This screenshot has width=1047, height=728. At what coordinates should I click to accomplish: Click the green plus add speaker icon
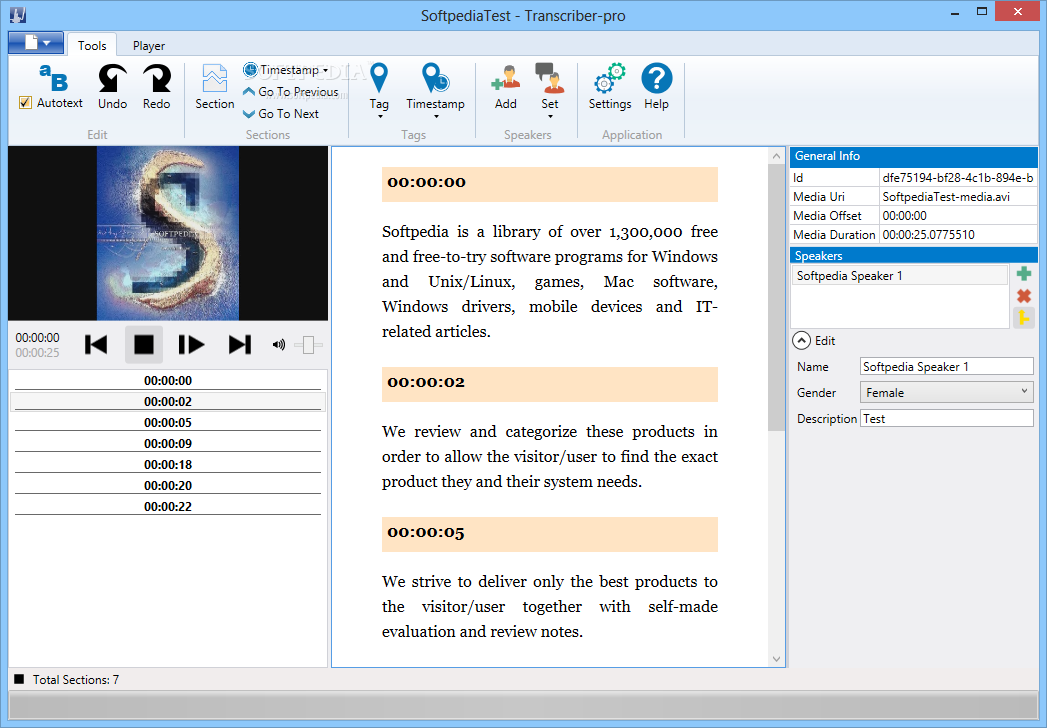click(x=1024, y=273)
